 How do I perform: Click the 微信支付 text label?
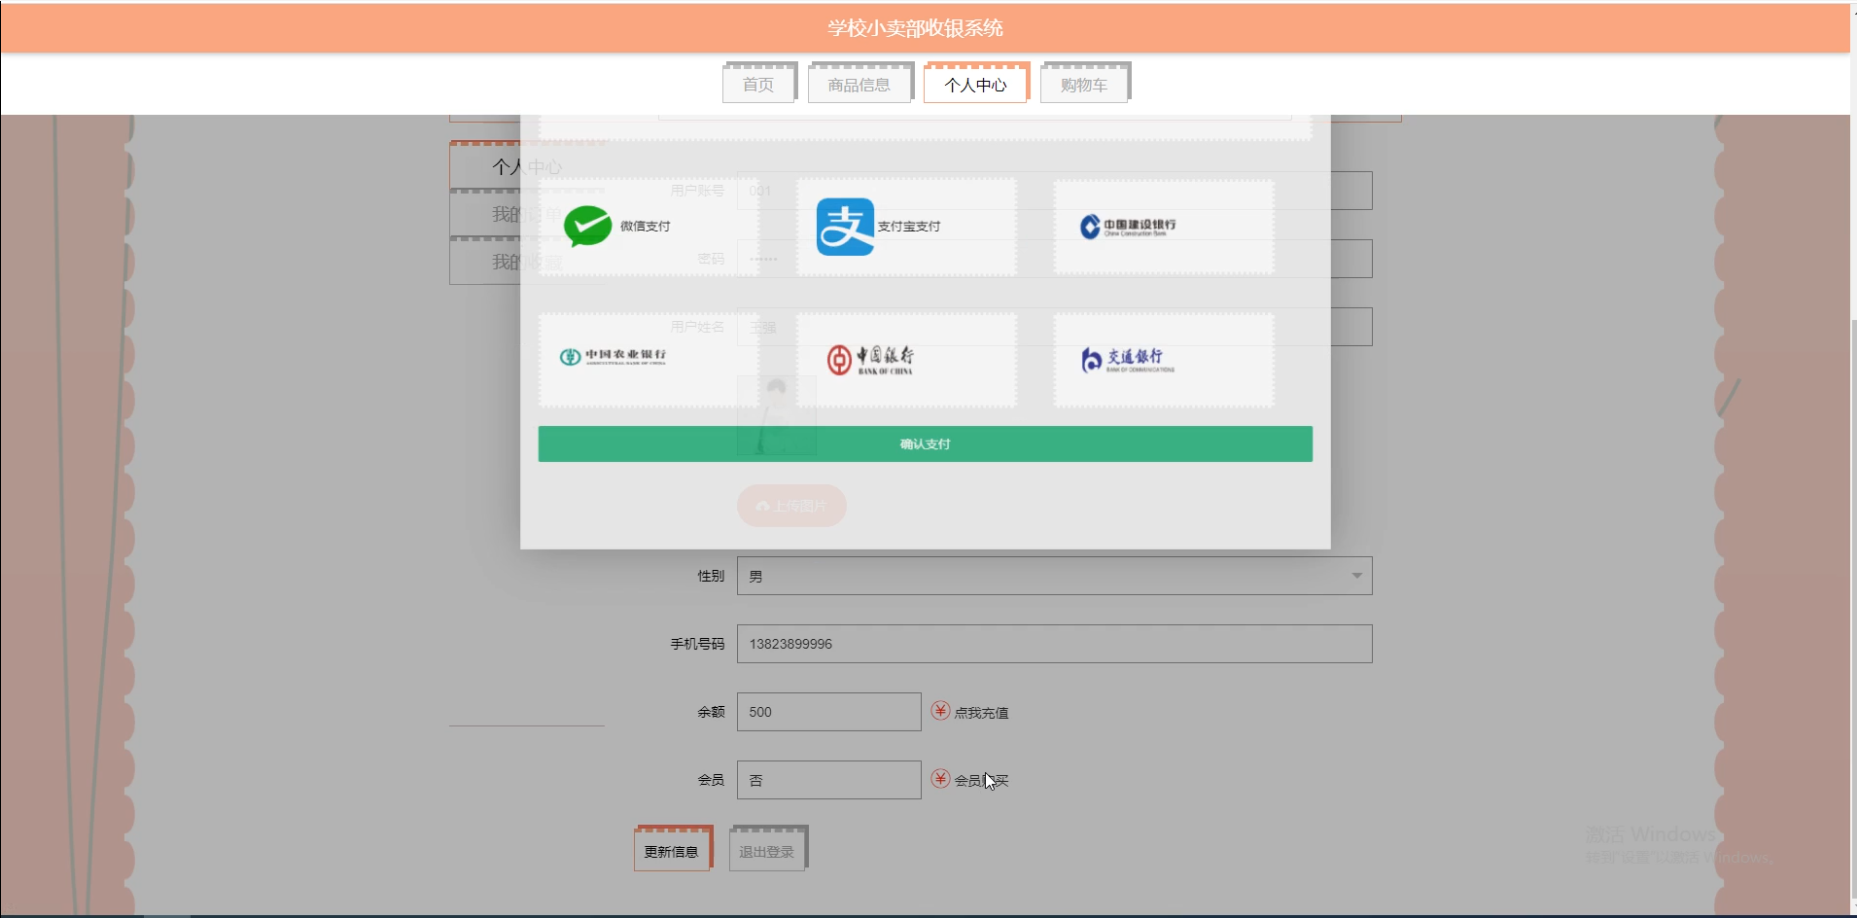(645, 227)
